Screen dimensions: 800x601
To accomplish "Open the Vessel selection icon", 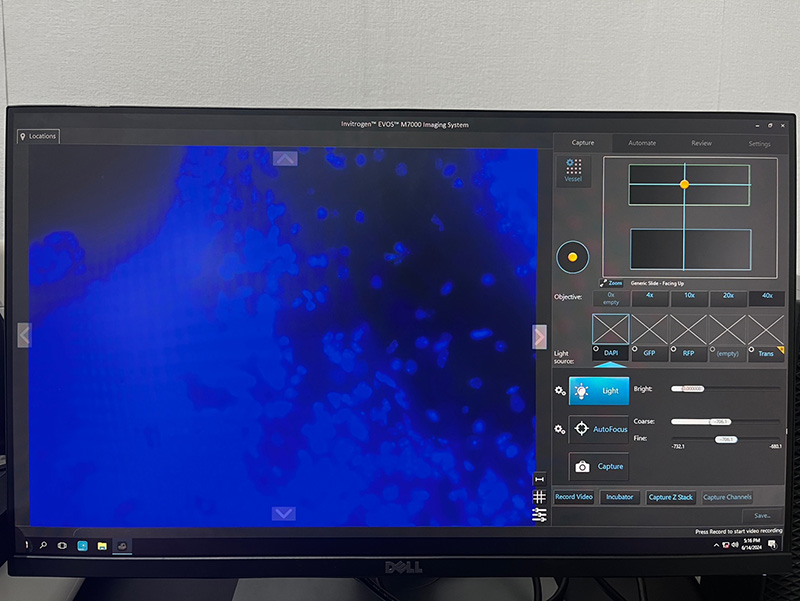I will point(573,170).
